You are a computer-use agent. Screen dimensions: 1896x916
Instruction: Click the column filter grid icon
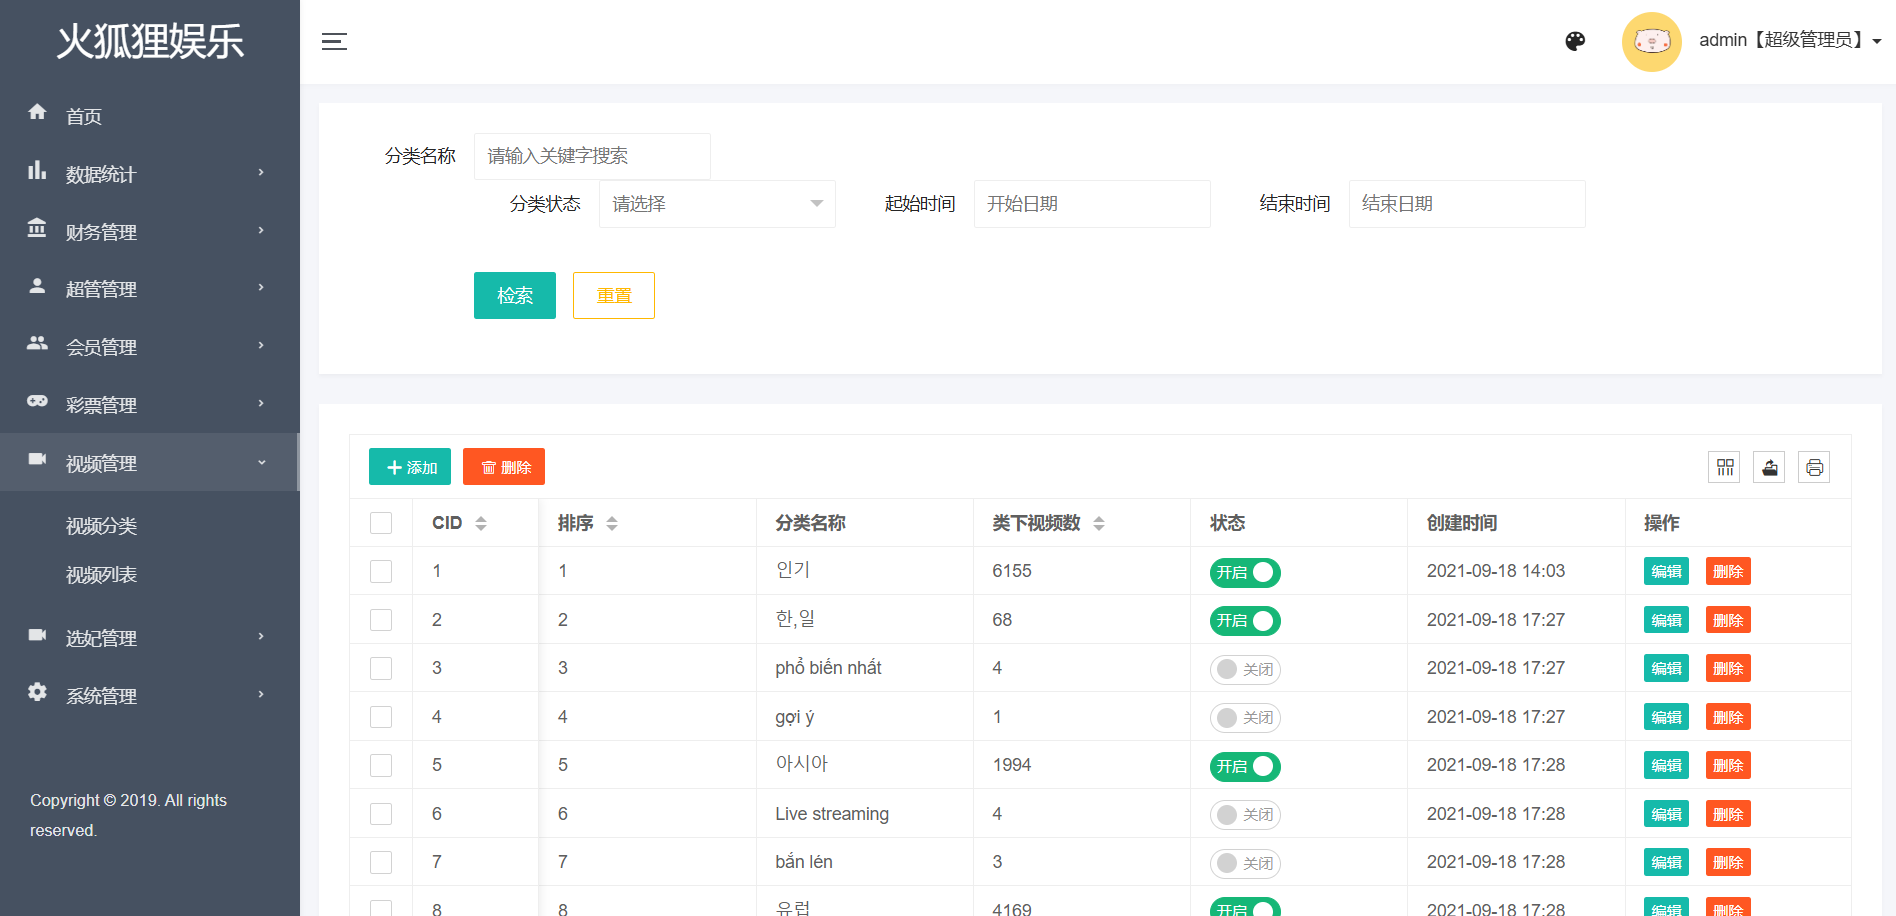[1725, 467]
